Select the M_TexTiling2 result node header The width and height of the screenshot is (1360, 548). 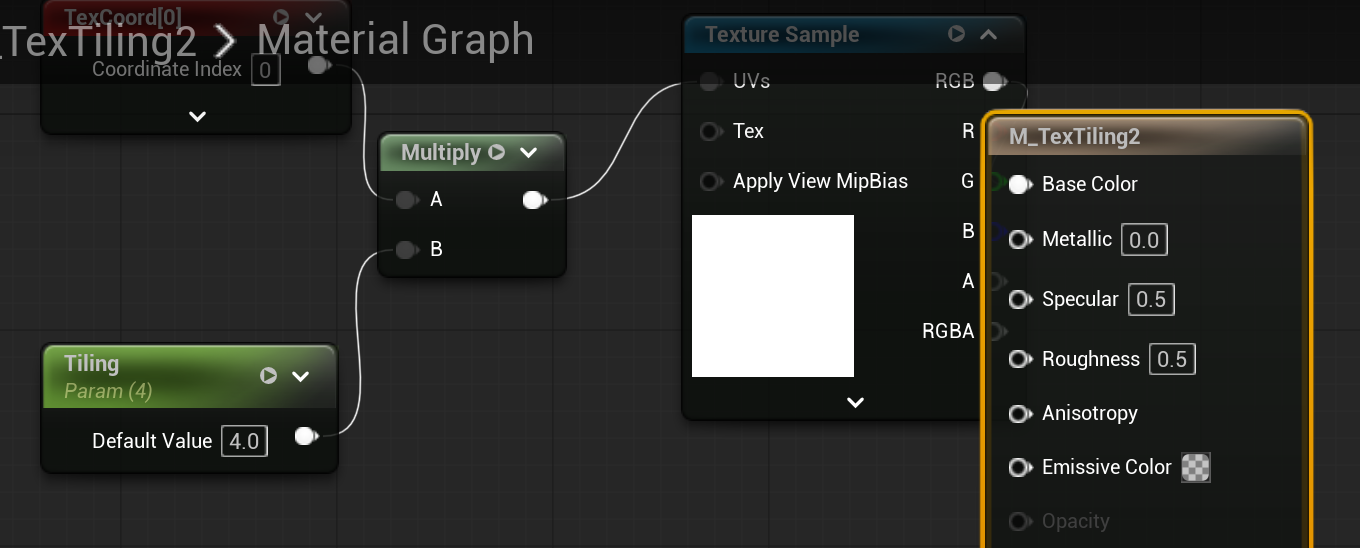click(1147, 137)
